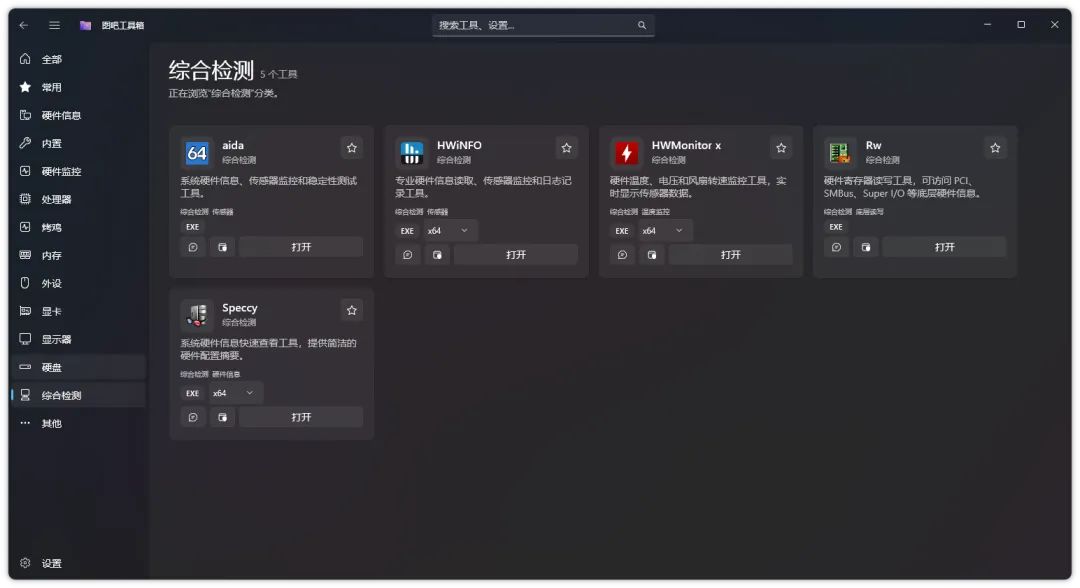Click the Speccy window icon button
The image size is (1080, 588).
click(222, 417)
